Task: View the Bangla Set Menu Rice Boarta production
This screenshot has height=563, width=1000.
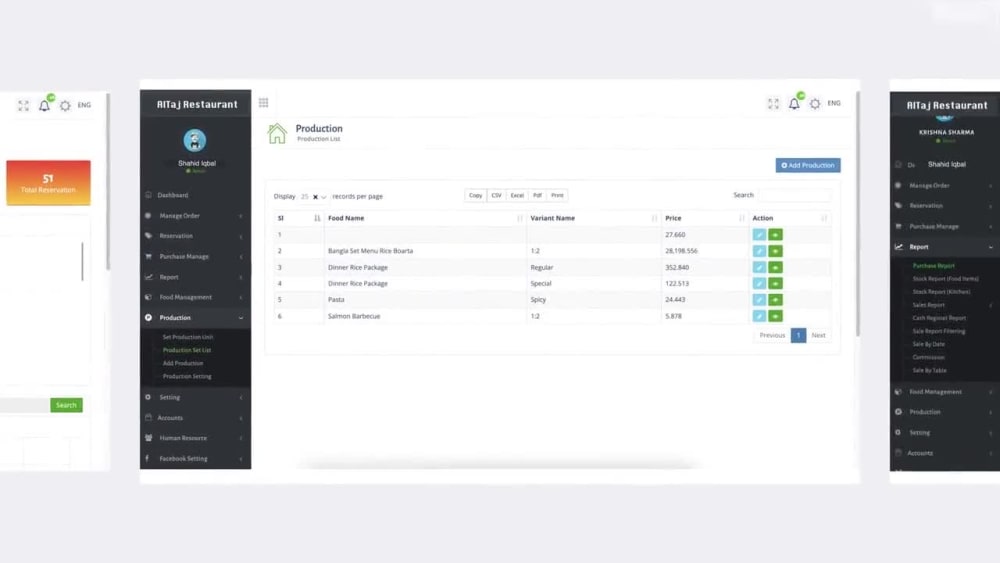Action: click(776, 251)
